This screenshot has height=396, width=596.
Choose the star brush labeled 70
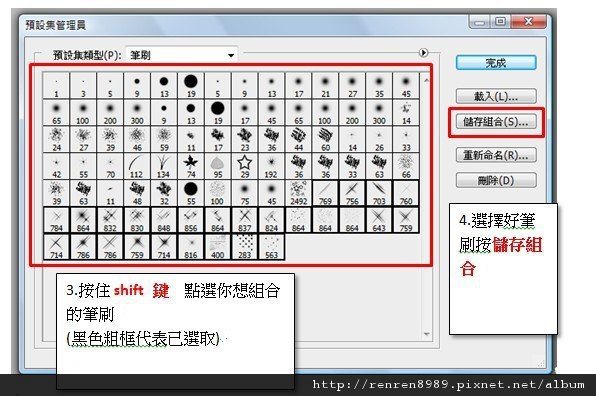pyautogui.click(x=110, y=167)
